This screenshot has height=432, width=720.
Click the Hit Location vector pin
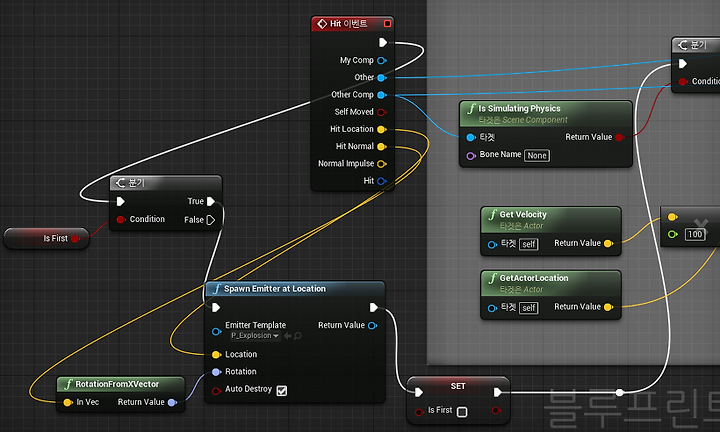click(382, 129)
